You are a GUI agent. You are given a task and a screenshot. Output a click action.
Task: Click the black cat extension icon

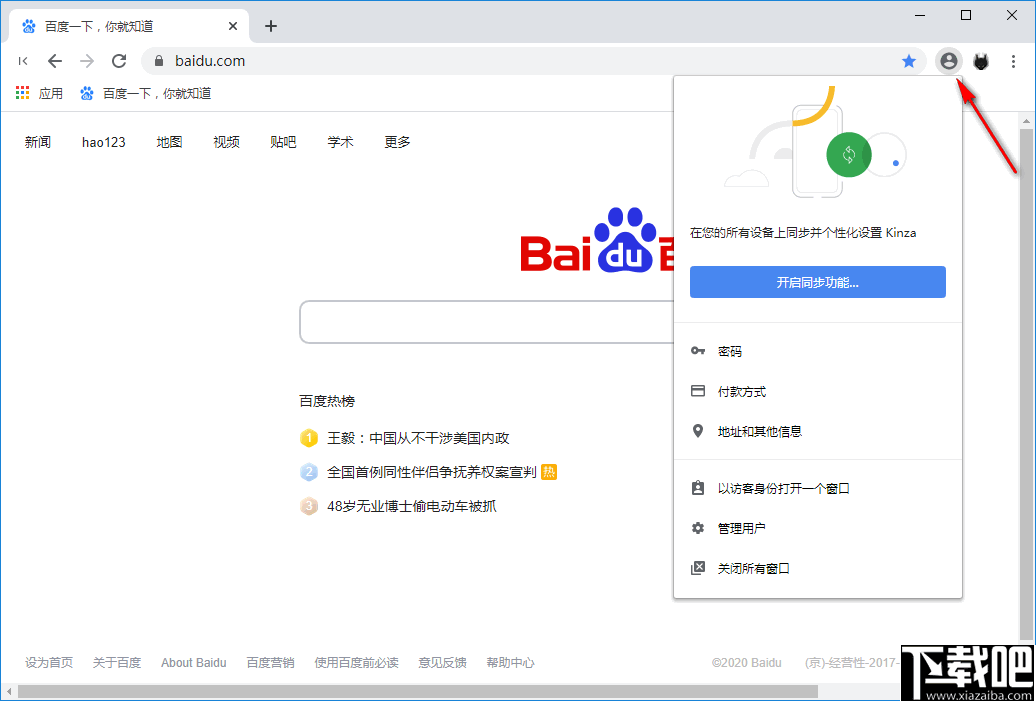(981, 62)
